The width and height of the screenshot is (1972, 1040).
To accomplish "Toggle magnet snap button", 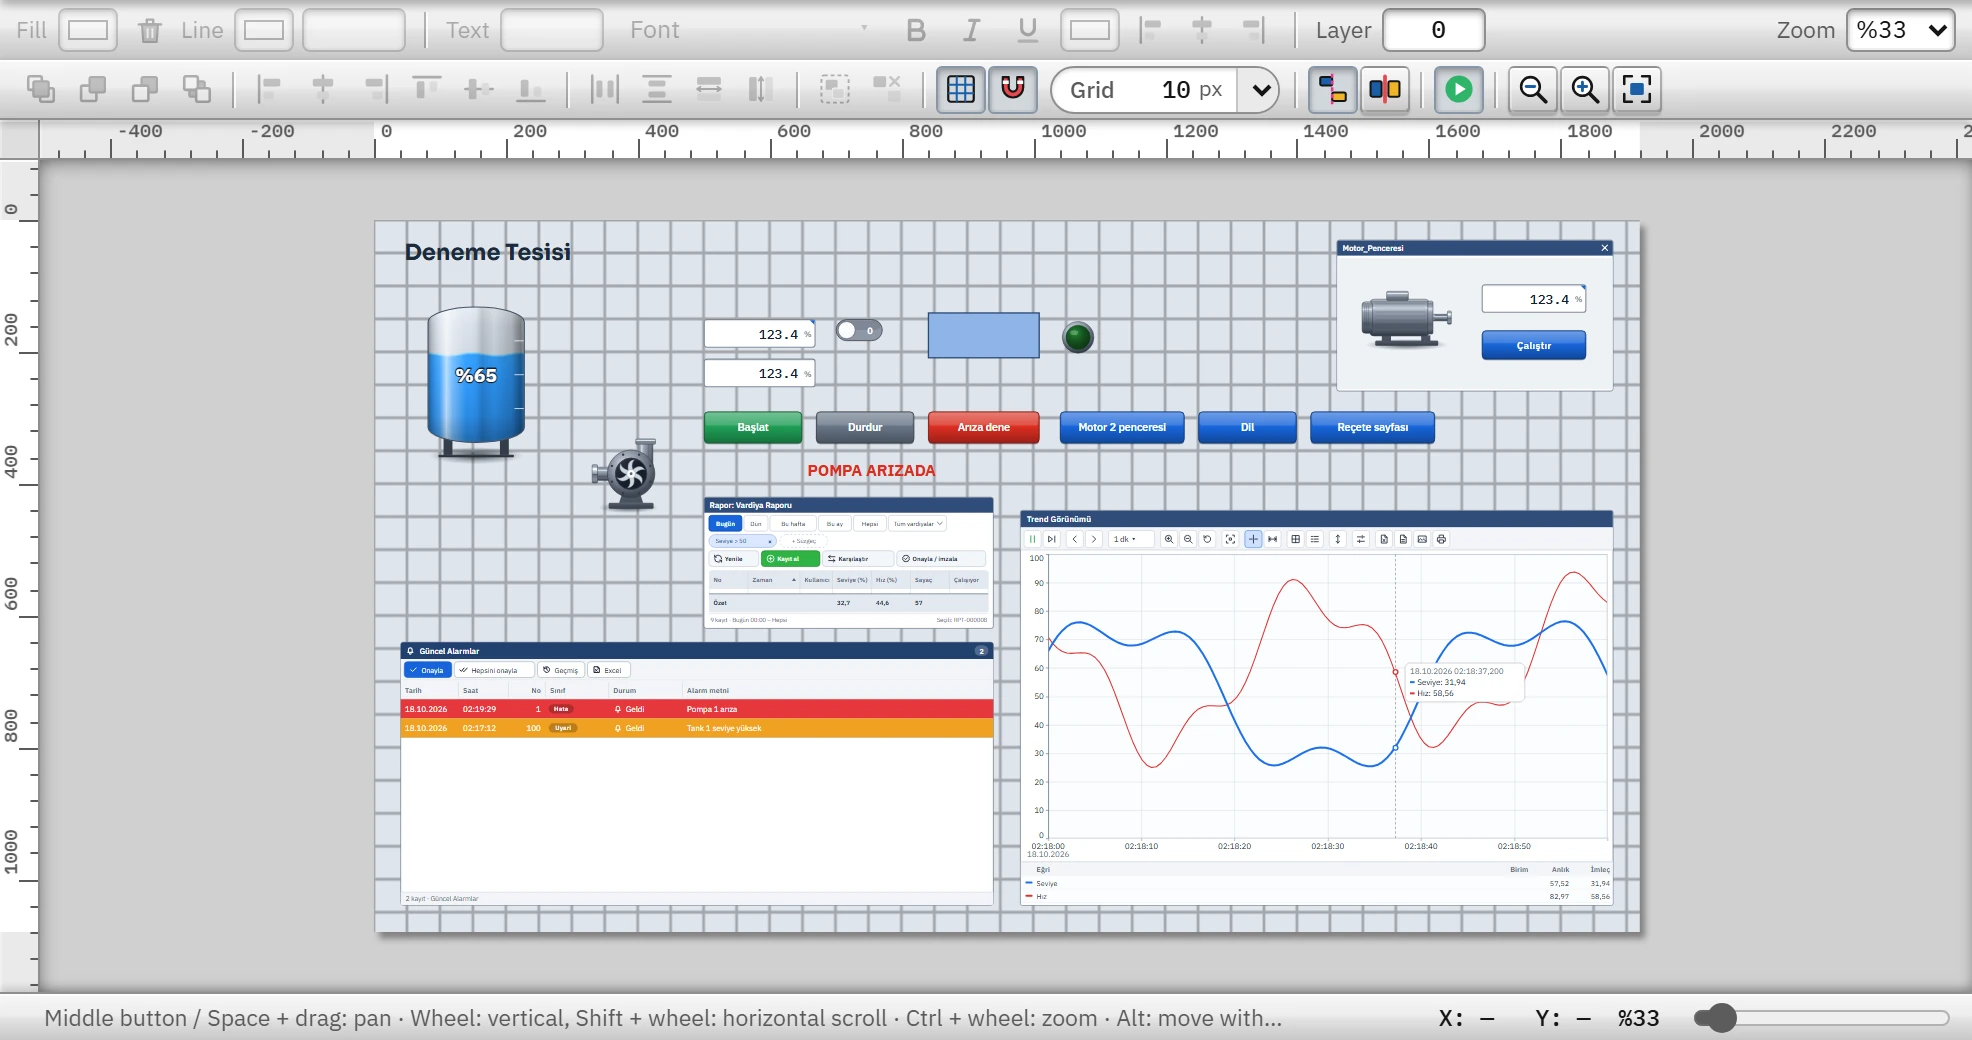I will (1013, 89).
